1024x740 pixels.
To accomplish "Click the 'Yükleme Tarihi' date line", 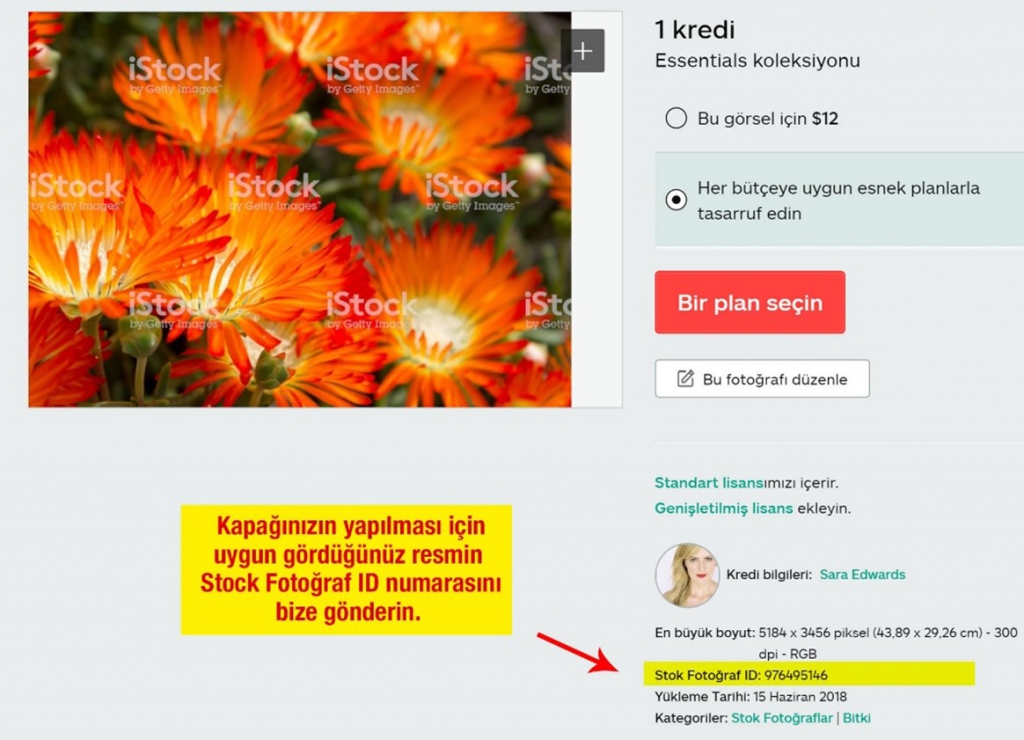I will pos(751,697).
